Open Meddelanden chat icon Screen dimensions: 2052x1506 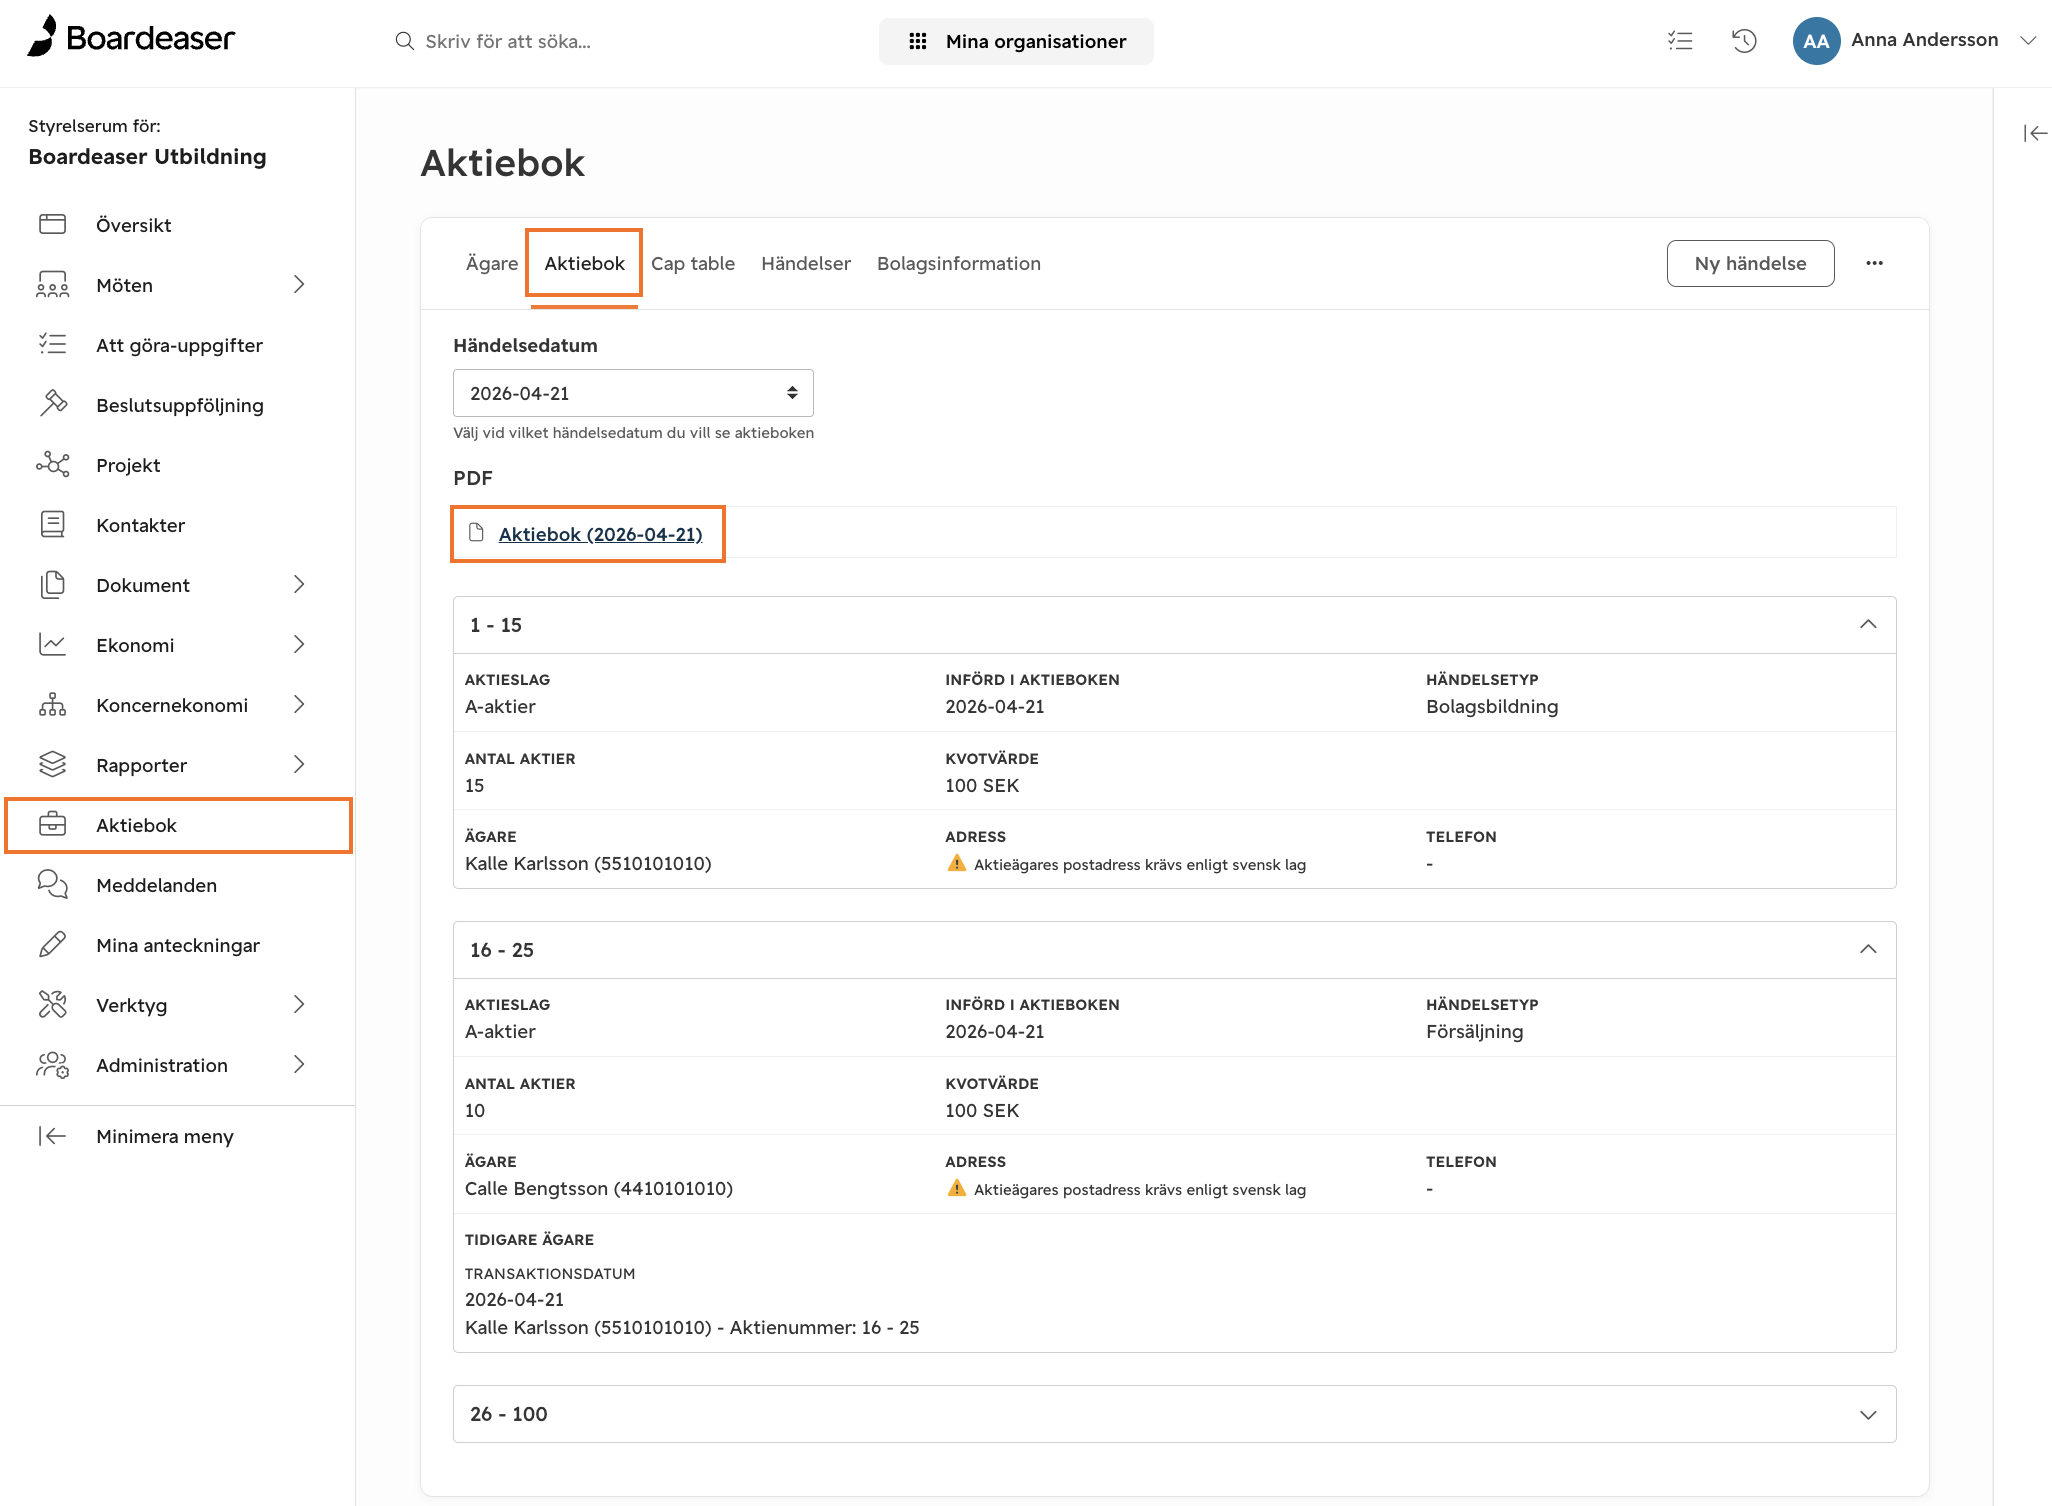pos(53,884)
